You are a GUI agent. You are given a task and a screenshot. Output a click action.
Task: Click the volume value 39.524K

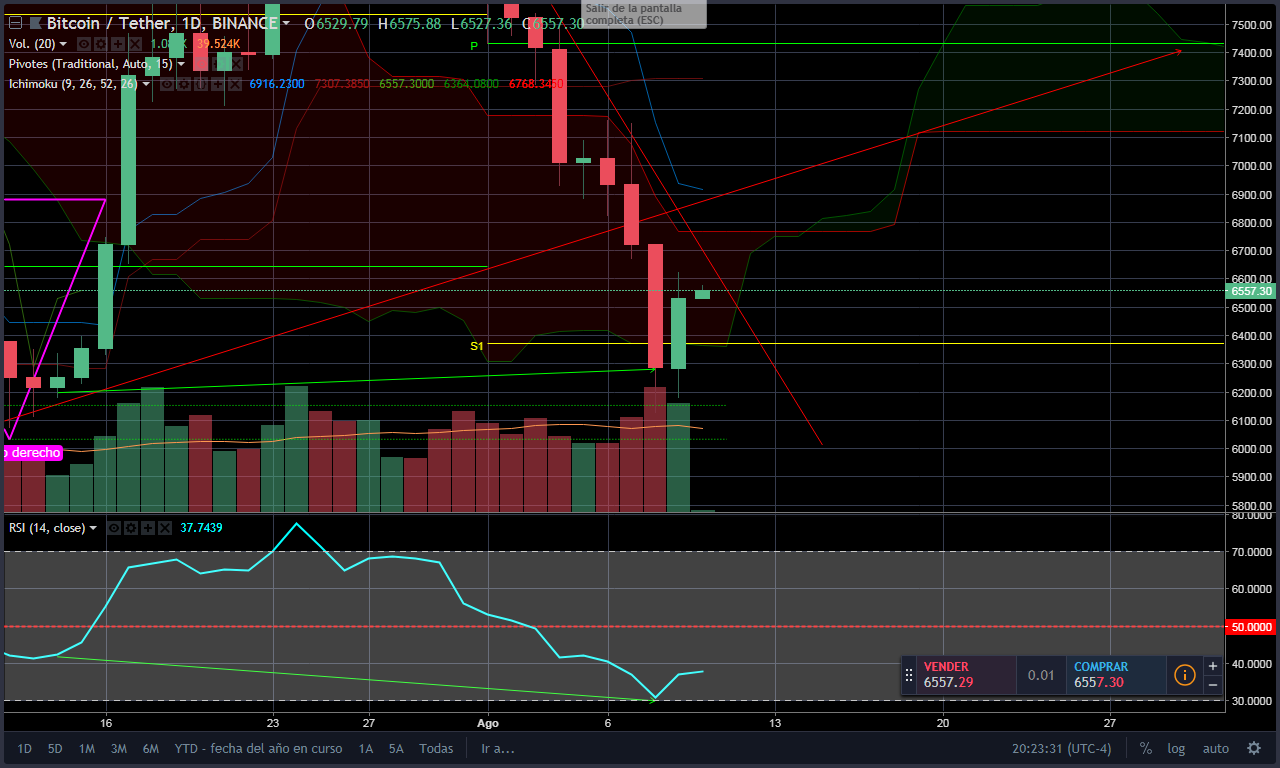point(218,44)
